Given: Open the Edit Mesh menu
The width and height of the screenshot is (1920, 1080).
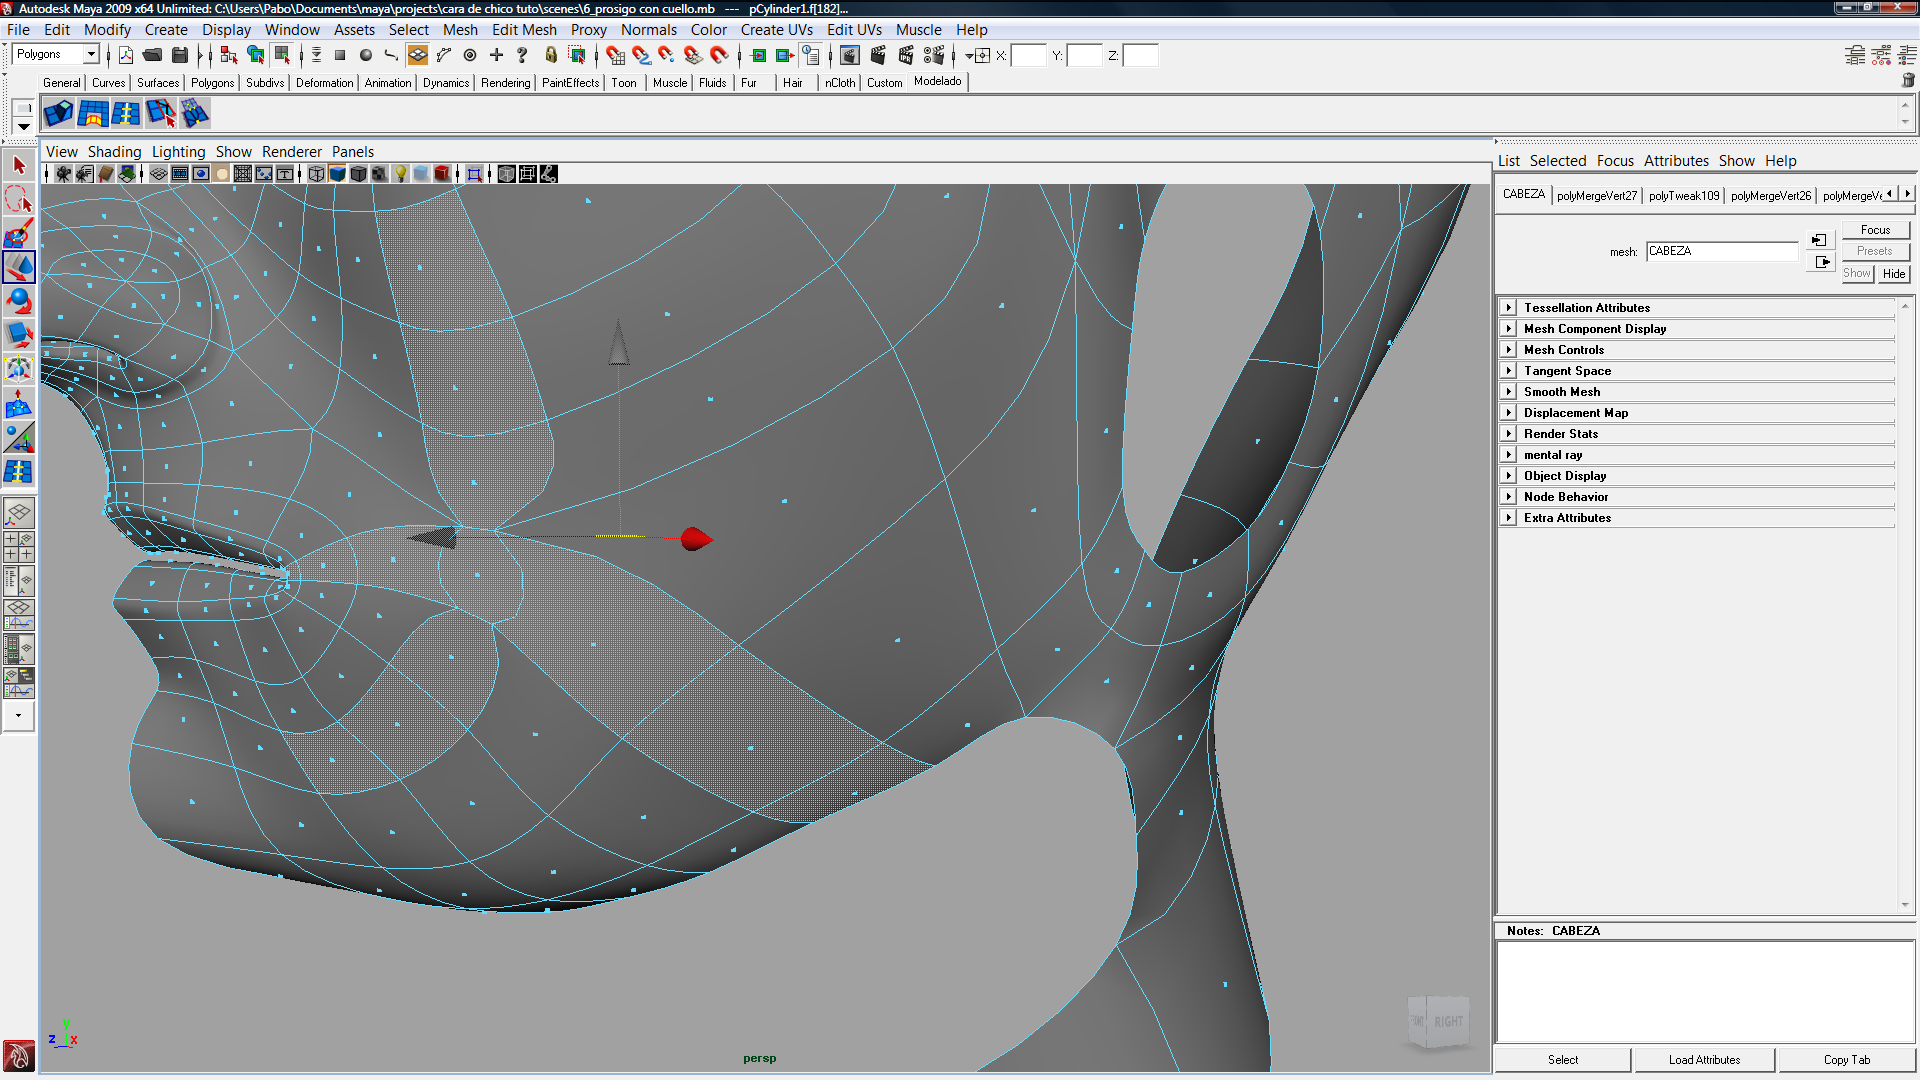Looking at the screenshot, I should 523,30.
